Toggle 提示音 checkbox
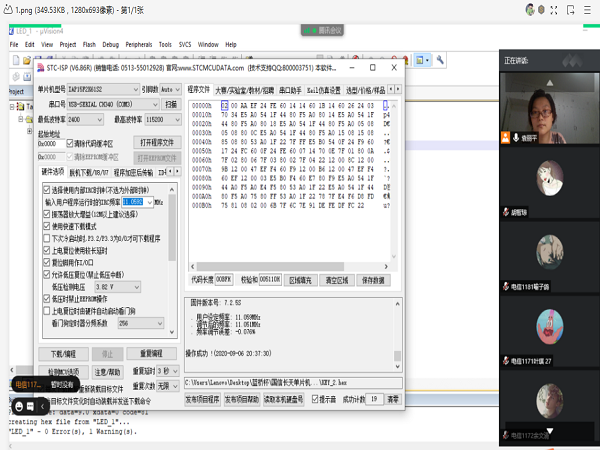Viewport: 600px width, 450px height. (x=315, y=399)
